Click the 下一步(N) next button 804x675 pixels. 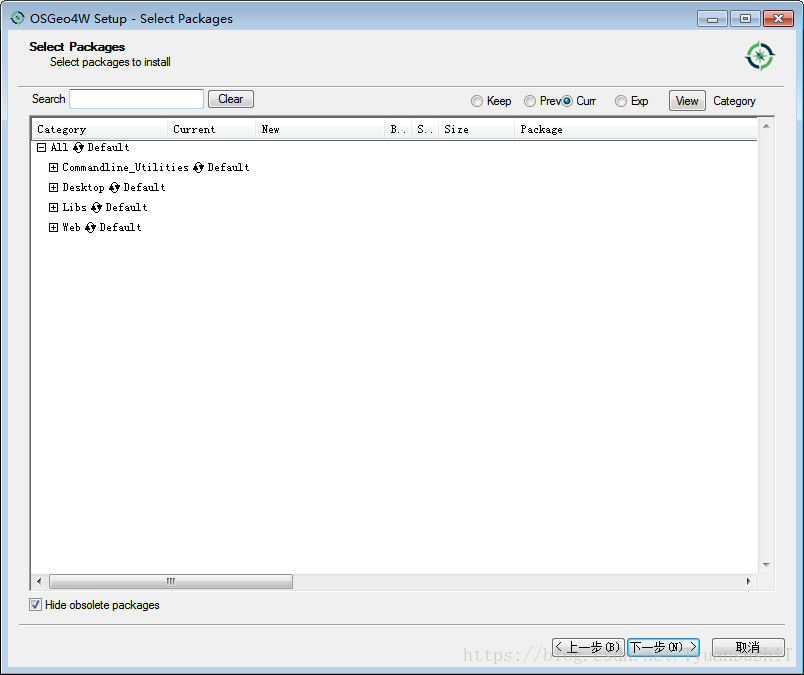[664, 647]
